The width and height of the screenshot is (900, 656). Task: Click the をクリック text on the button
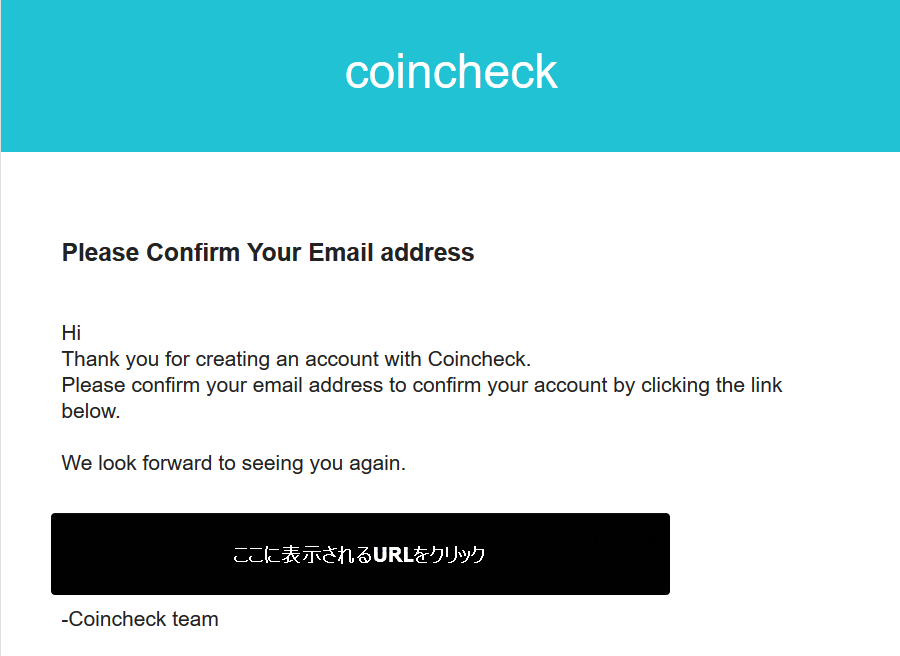coord(449,554)
